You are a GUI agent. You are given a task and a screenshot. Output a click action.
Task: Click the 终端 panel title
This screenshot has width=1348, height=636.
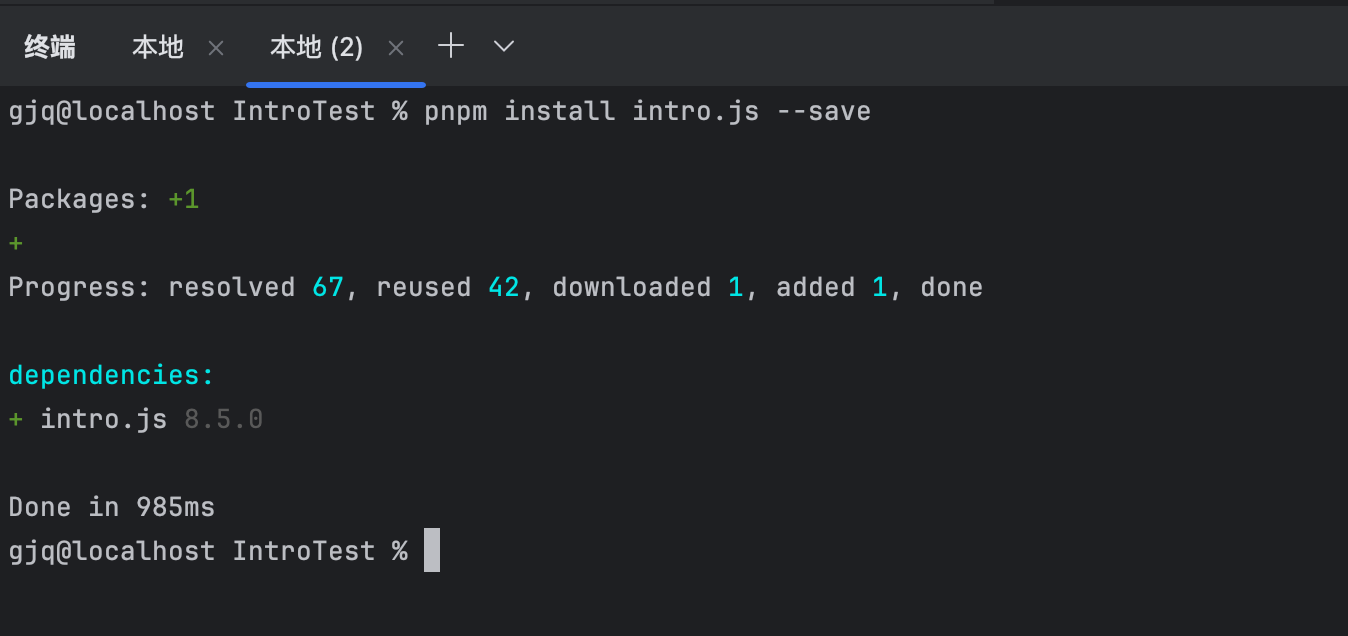coord(50,47)
